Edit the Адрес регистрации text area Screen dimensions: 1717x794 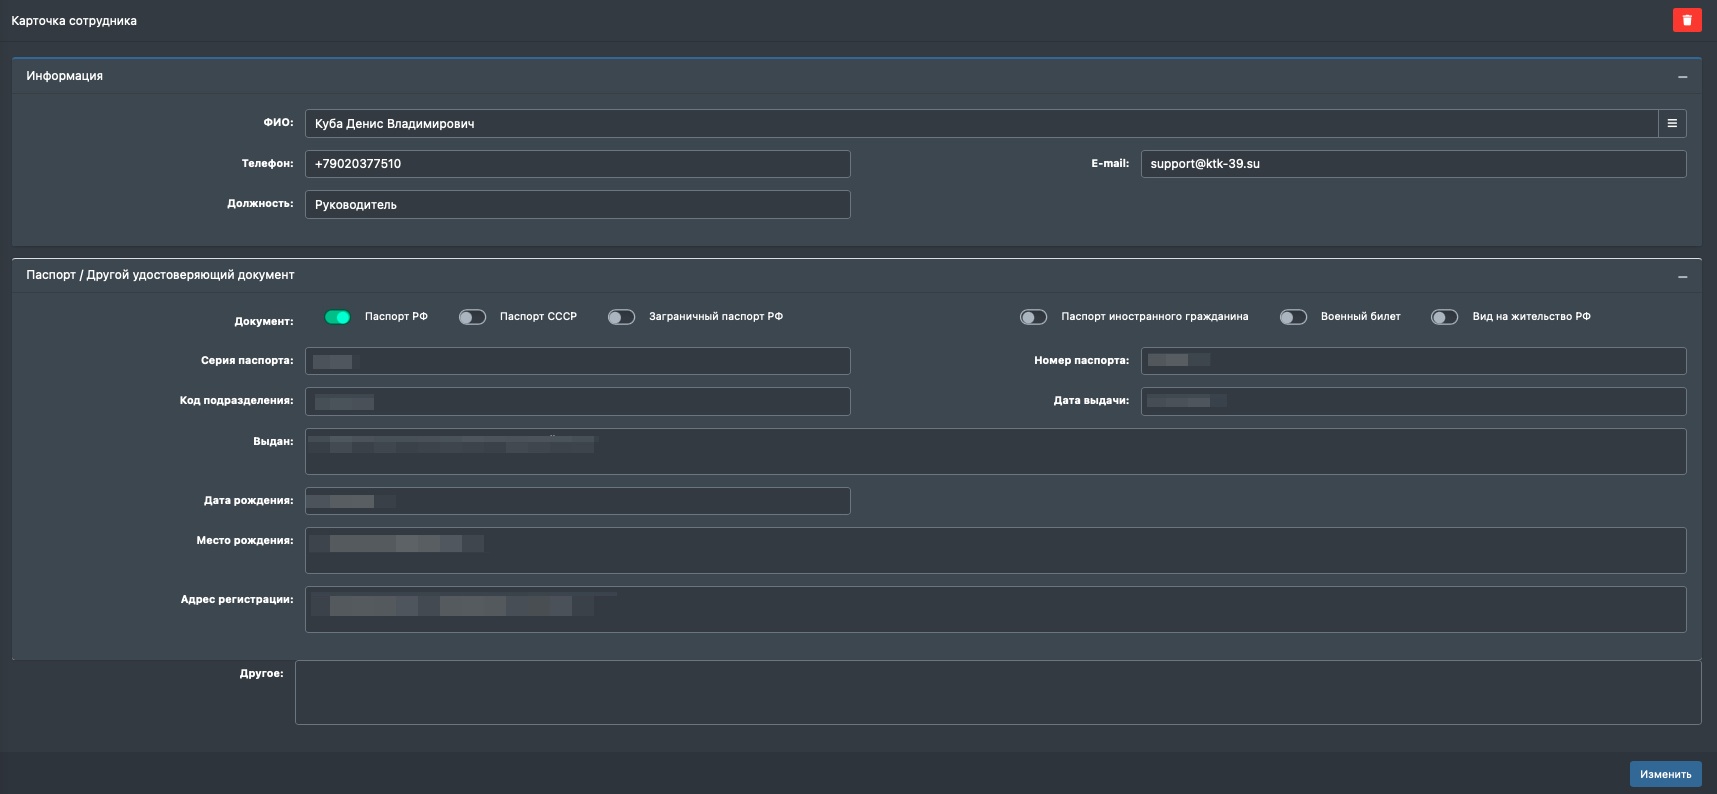pyautogui.click(x=995, y=609)
